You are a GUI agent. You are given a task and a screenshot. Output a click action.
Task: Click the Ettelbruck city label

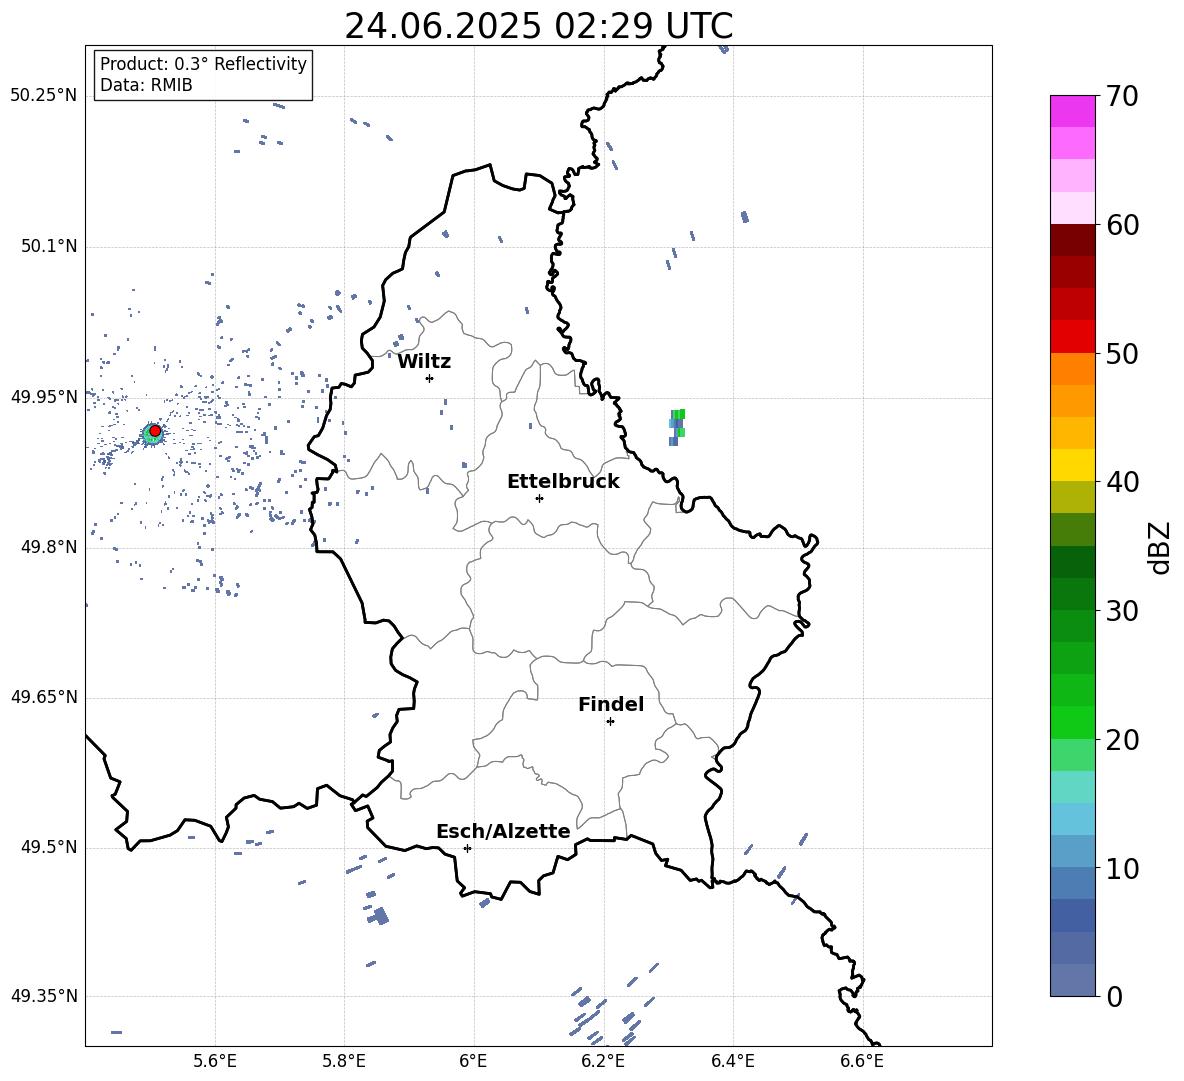pos(563,482)
